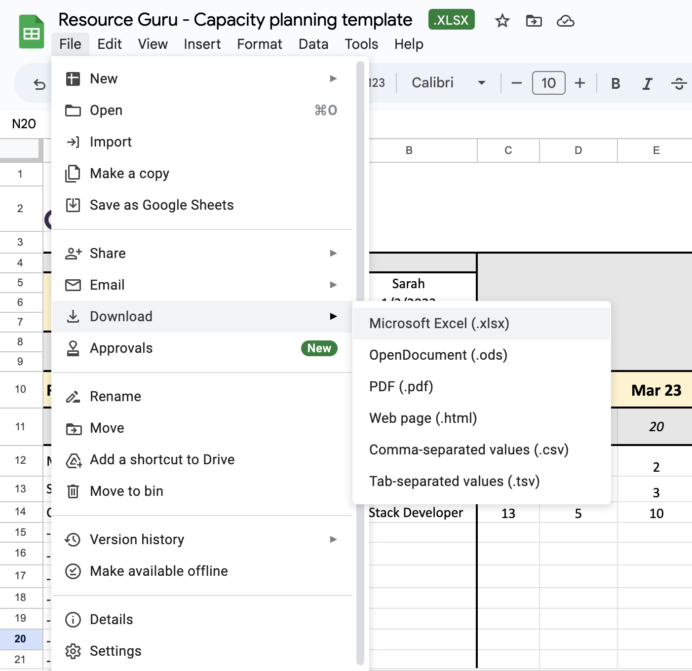Choose Import from File menu

click(x=203, y=142)
